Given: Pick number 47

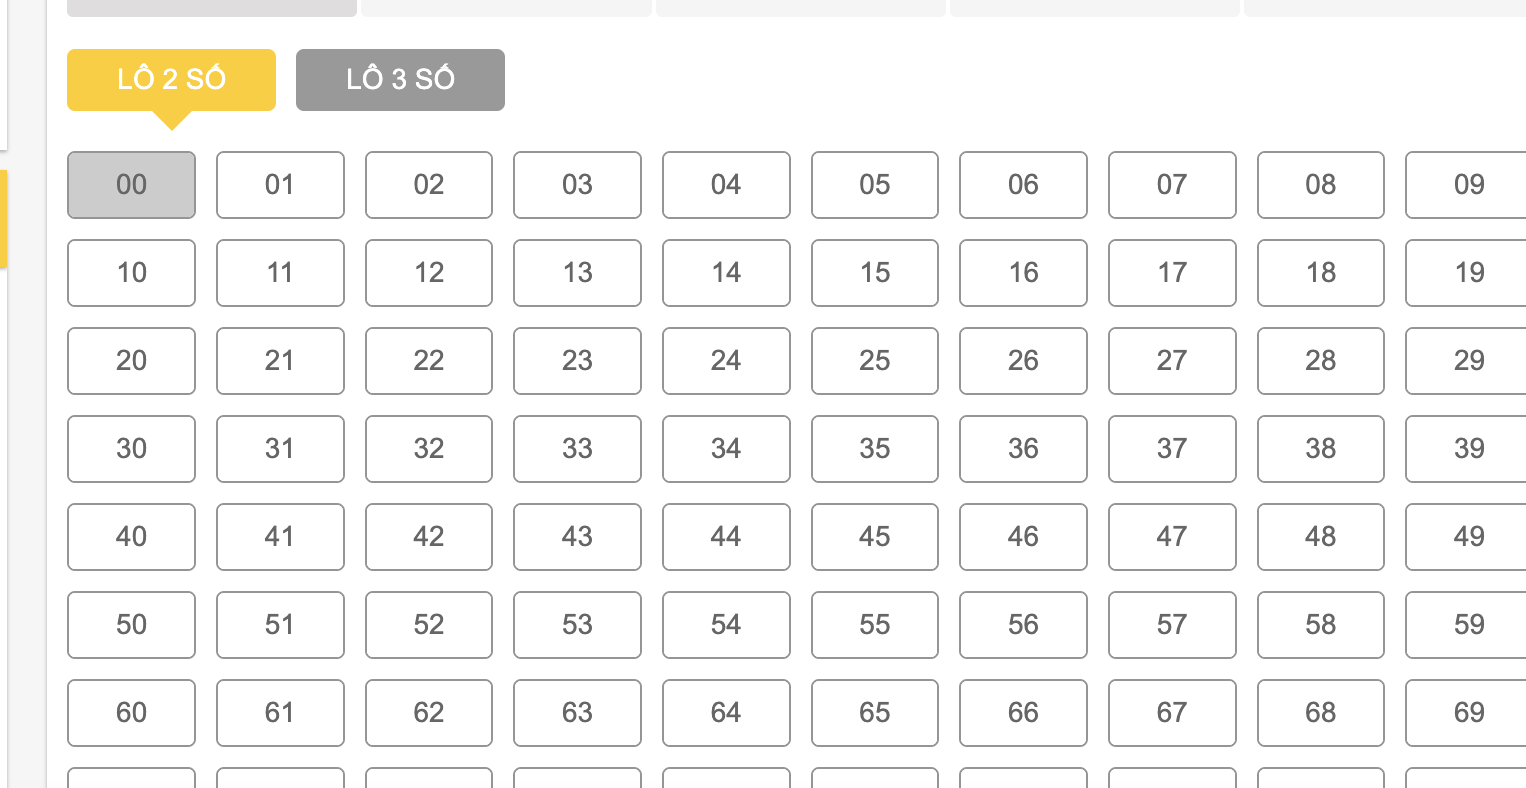Looking at the screenshot, I should point(1172,537).
